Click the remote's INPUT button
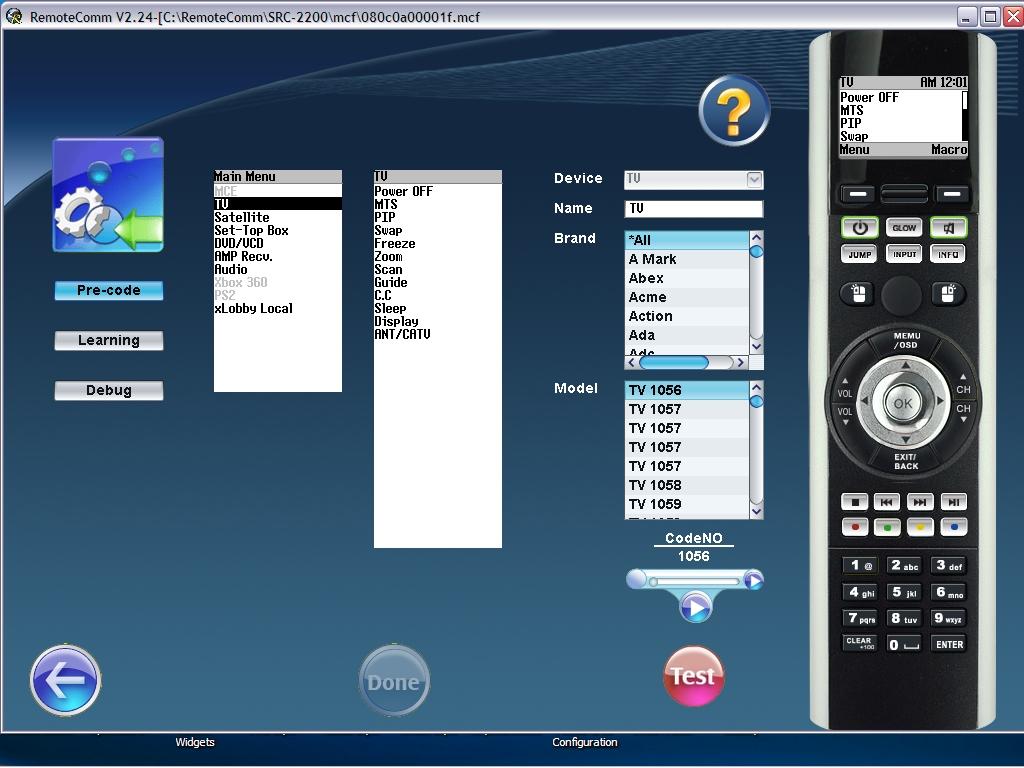This screenshot has height=768, width=1024. click(904, 254)
